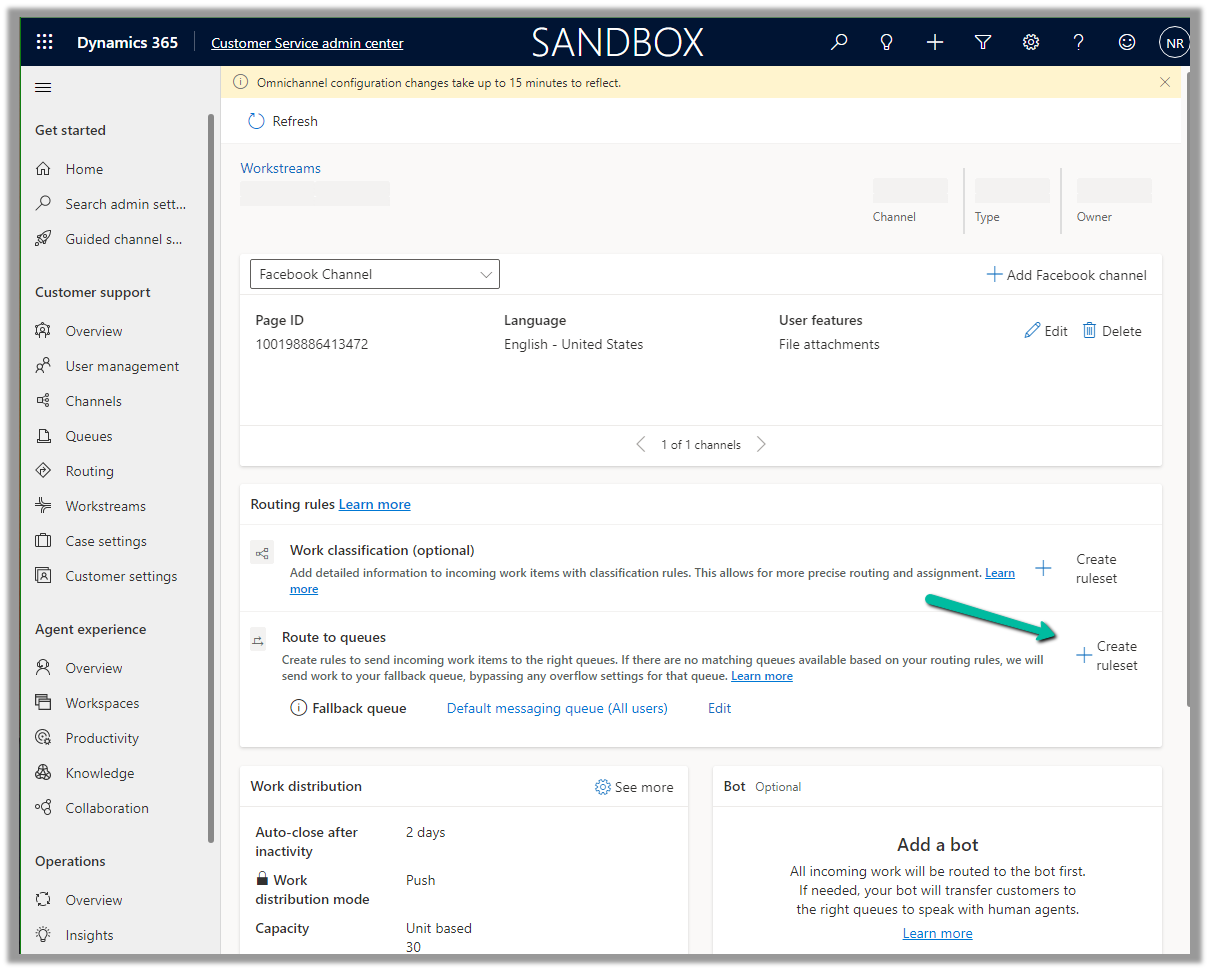The height and width of the screenshot is (971, 1209).
Task: Edit the Facebook channel
Action: coord(1046,331)
